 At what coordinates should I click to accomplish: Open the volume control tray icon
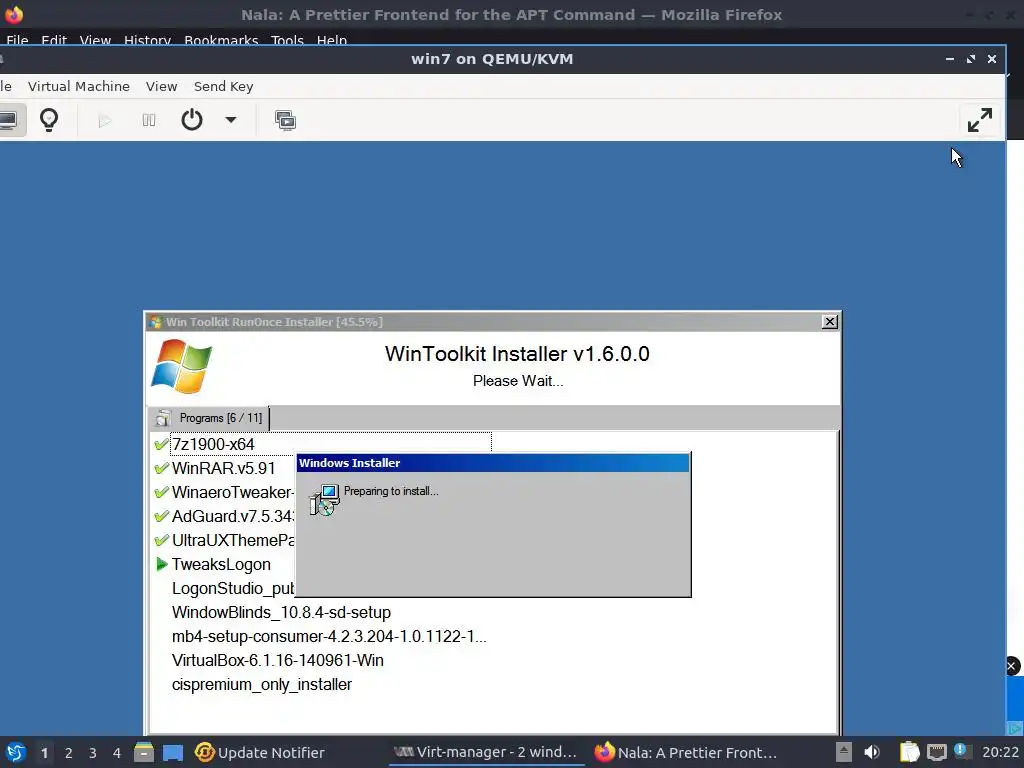(x=872, y=752)
